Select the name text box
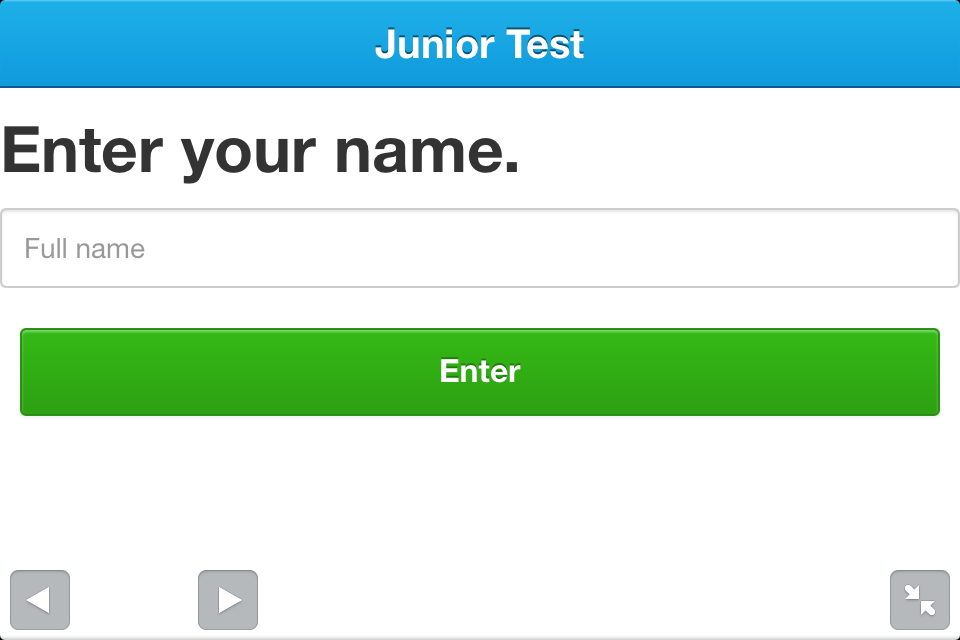Image resolution: width=960 pixels, height=640 pixels. tap(480, 248)
